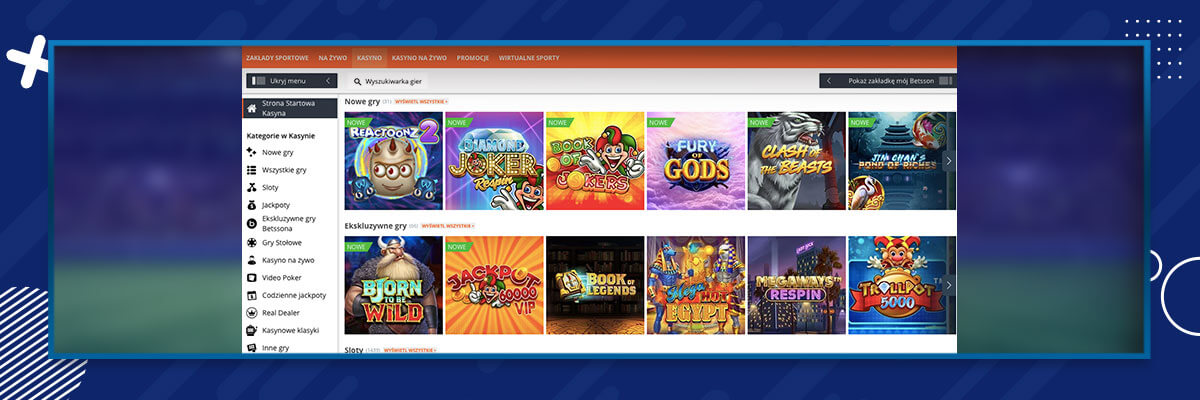Click the roulette icon next to Gry Stołowe
The image size is (1200, 400).
point(252,242)
